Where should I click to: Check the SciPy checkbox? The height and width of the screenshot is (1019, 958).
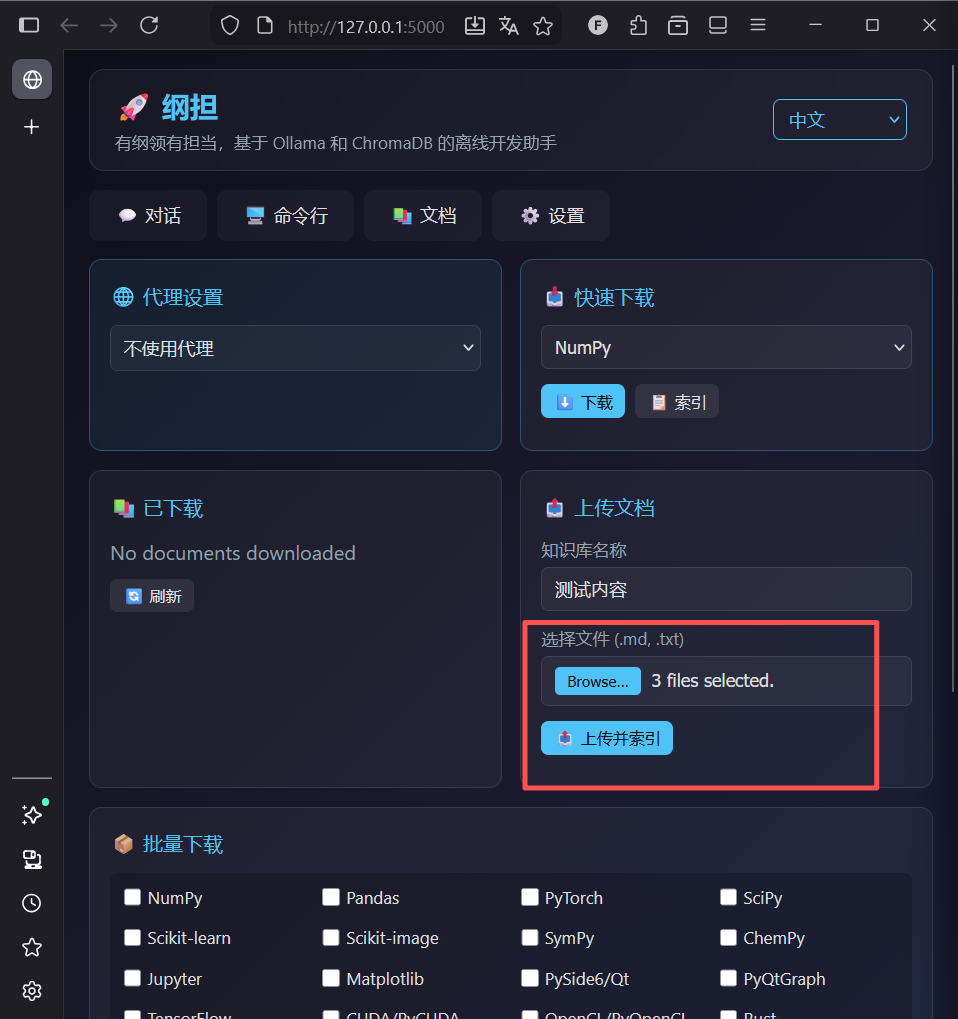pyautogui.click(x=729, y=897)
